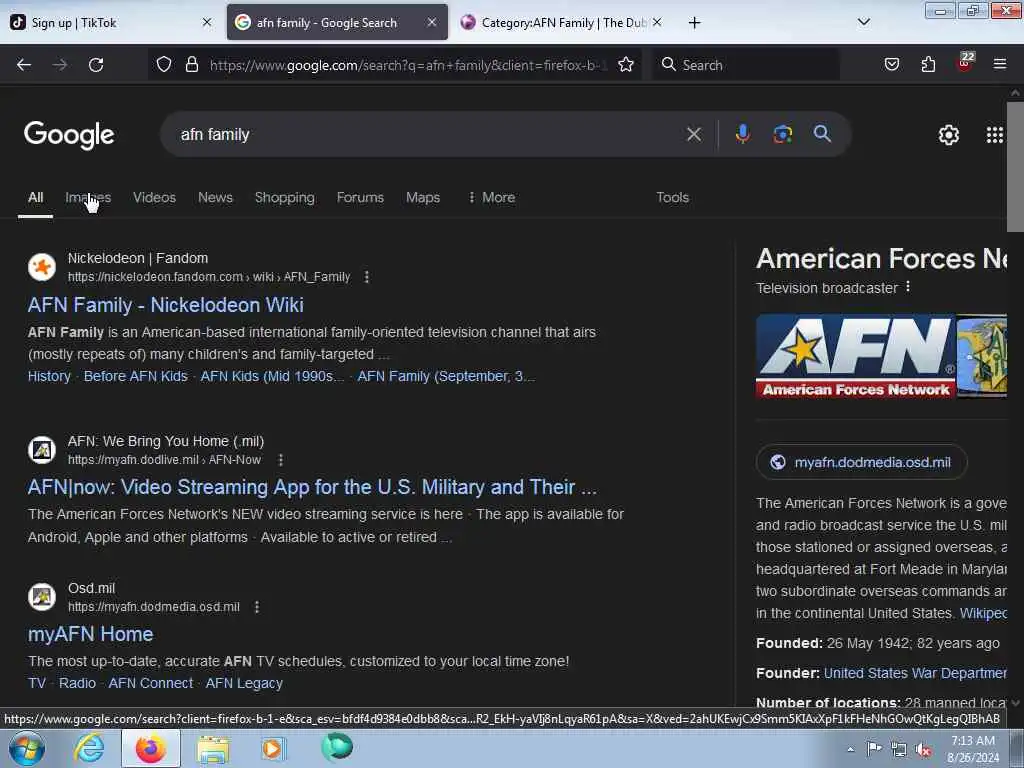Open the Radio sitelink under myAFN
Image resolution: width=1024 pixels, height=768 pixels.
[77, 683]
